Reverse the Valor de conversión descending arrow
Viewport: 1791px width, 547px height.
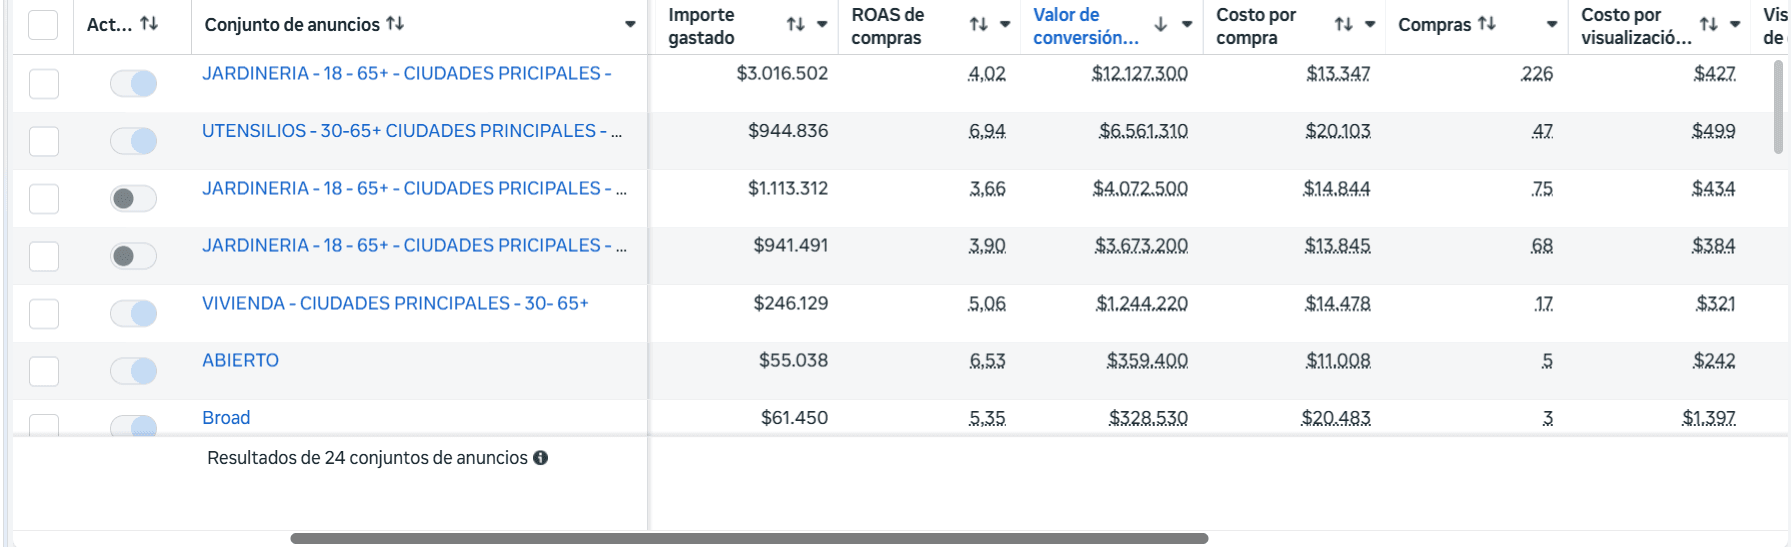[x=1160, y=24]
